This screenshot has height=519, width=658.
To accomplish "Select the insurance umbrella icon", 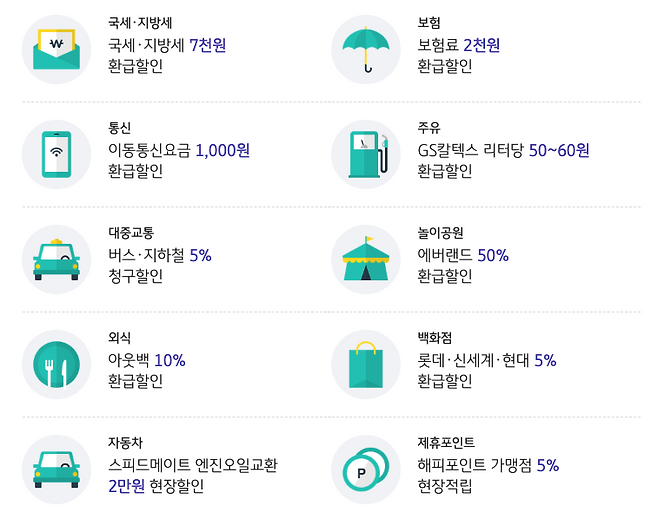I will click(x=366, y=49).
